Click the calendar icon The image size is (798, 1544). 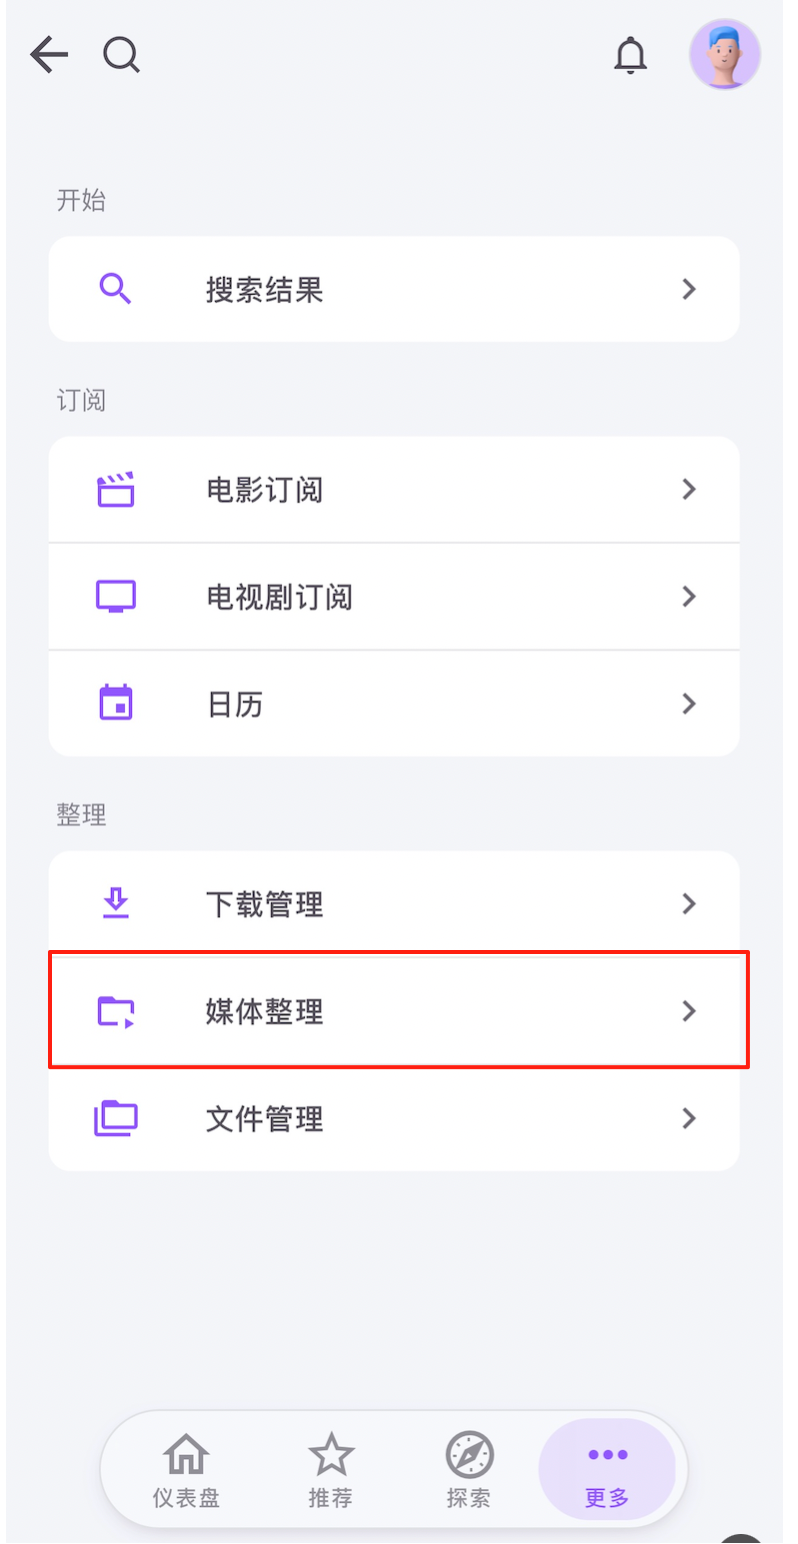116,703
